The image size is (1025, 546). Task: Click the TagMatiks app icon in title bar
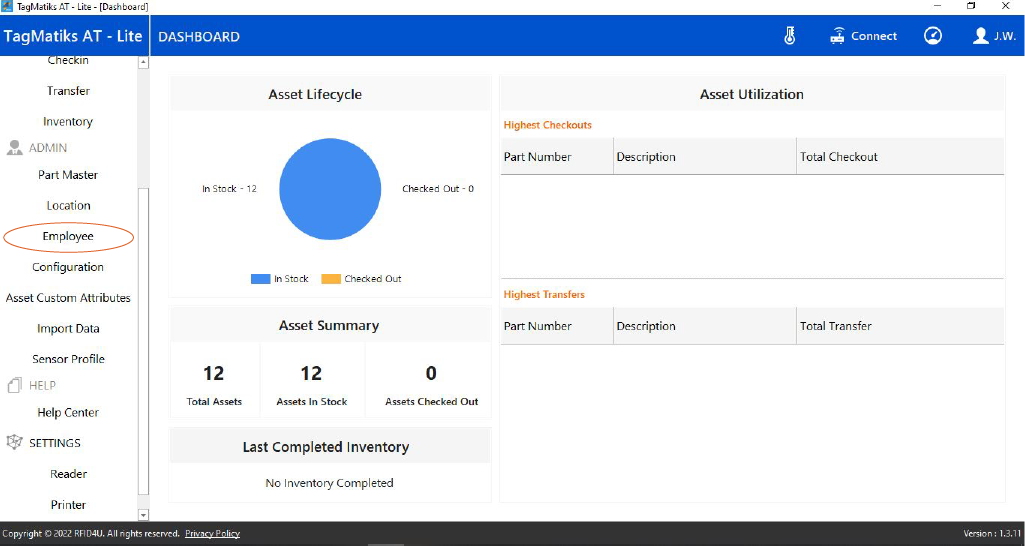click(x=8, y=7)
